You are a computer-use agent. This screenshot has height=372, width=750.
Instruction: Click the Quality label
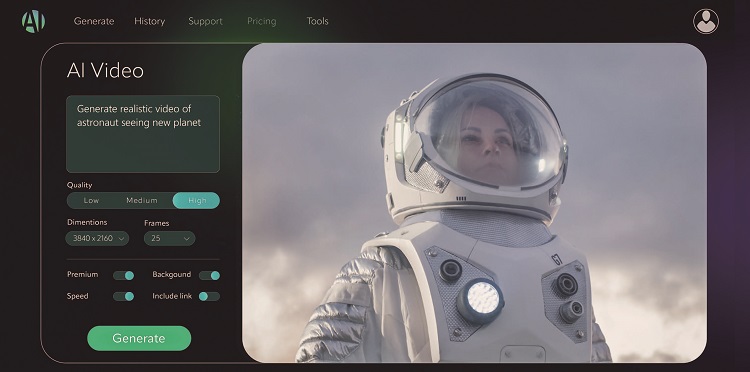(79, 185)
